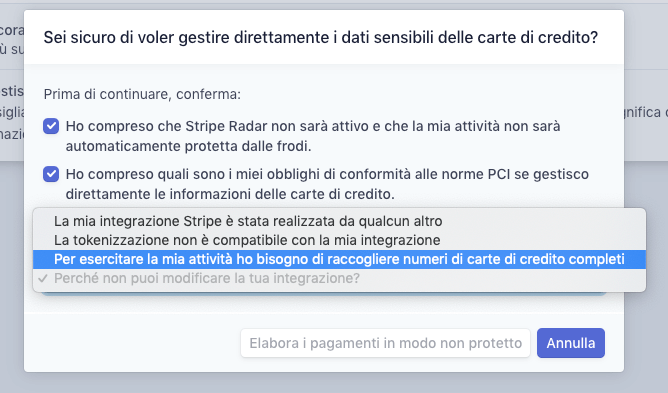The width and height of the screenshot is (668, 393).
Task: Pick highlighted "Per esercitare la mia attività" option
Action: [x=339, y=259]
